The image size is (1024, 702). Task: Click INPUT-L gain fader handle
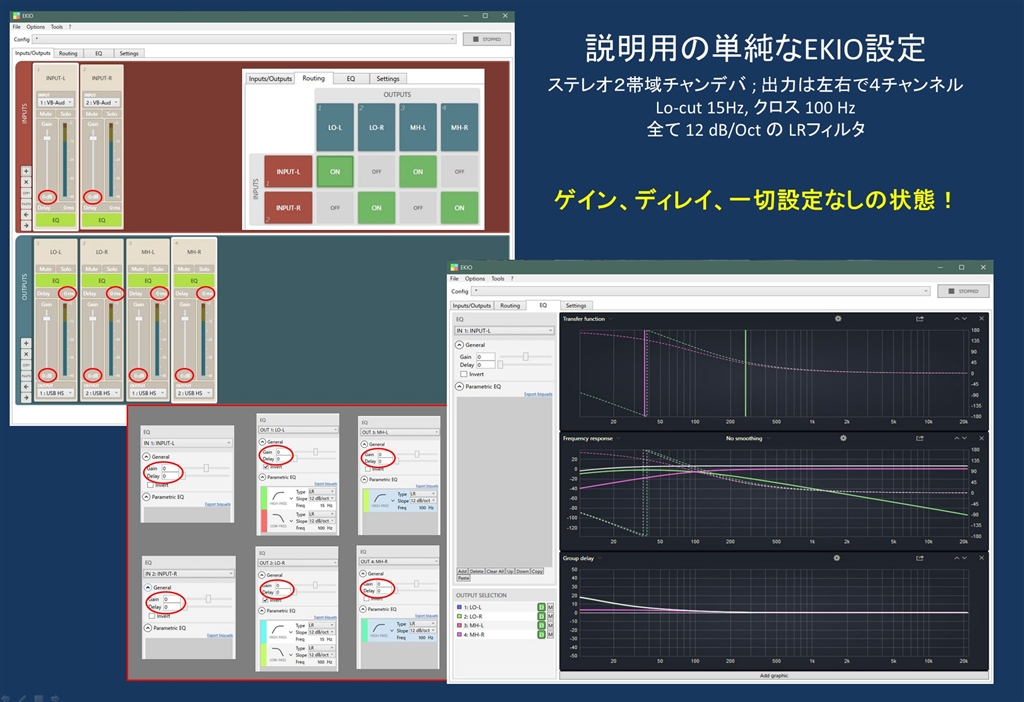tap(47, 138)
